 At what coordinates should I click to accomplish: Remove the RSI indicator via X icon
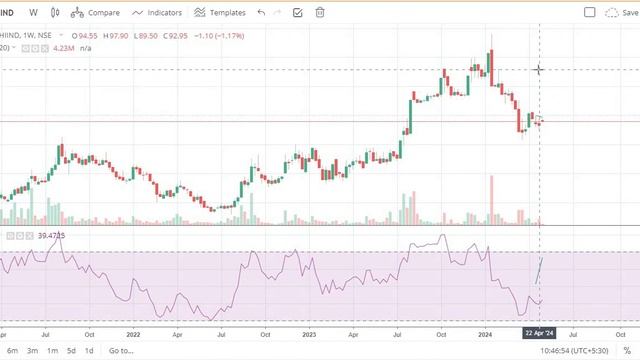pyautogui.click(x=29, y=236)
